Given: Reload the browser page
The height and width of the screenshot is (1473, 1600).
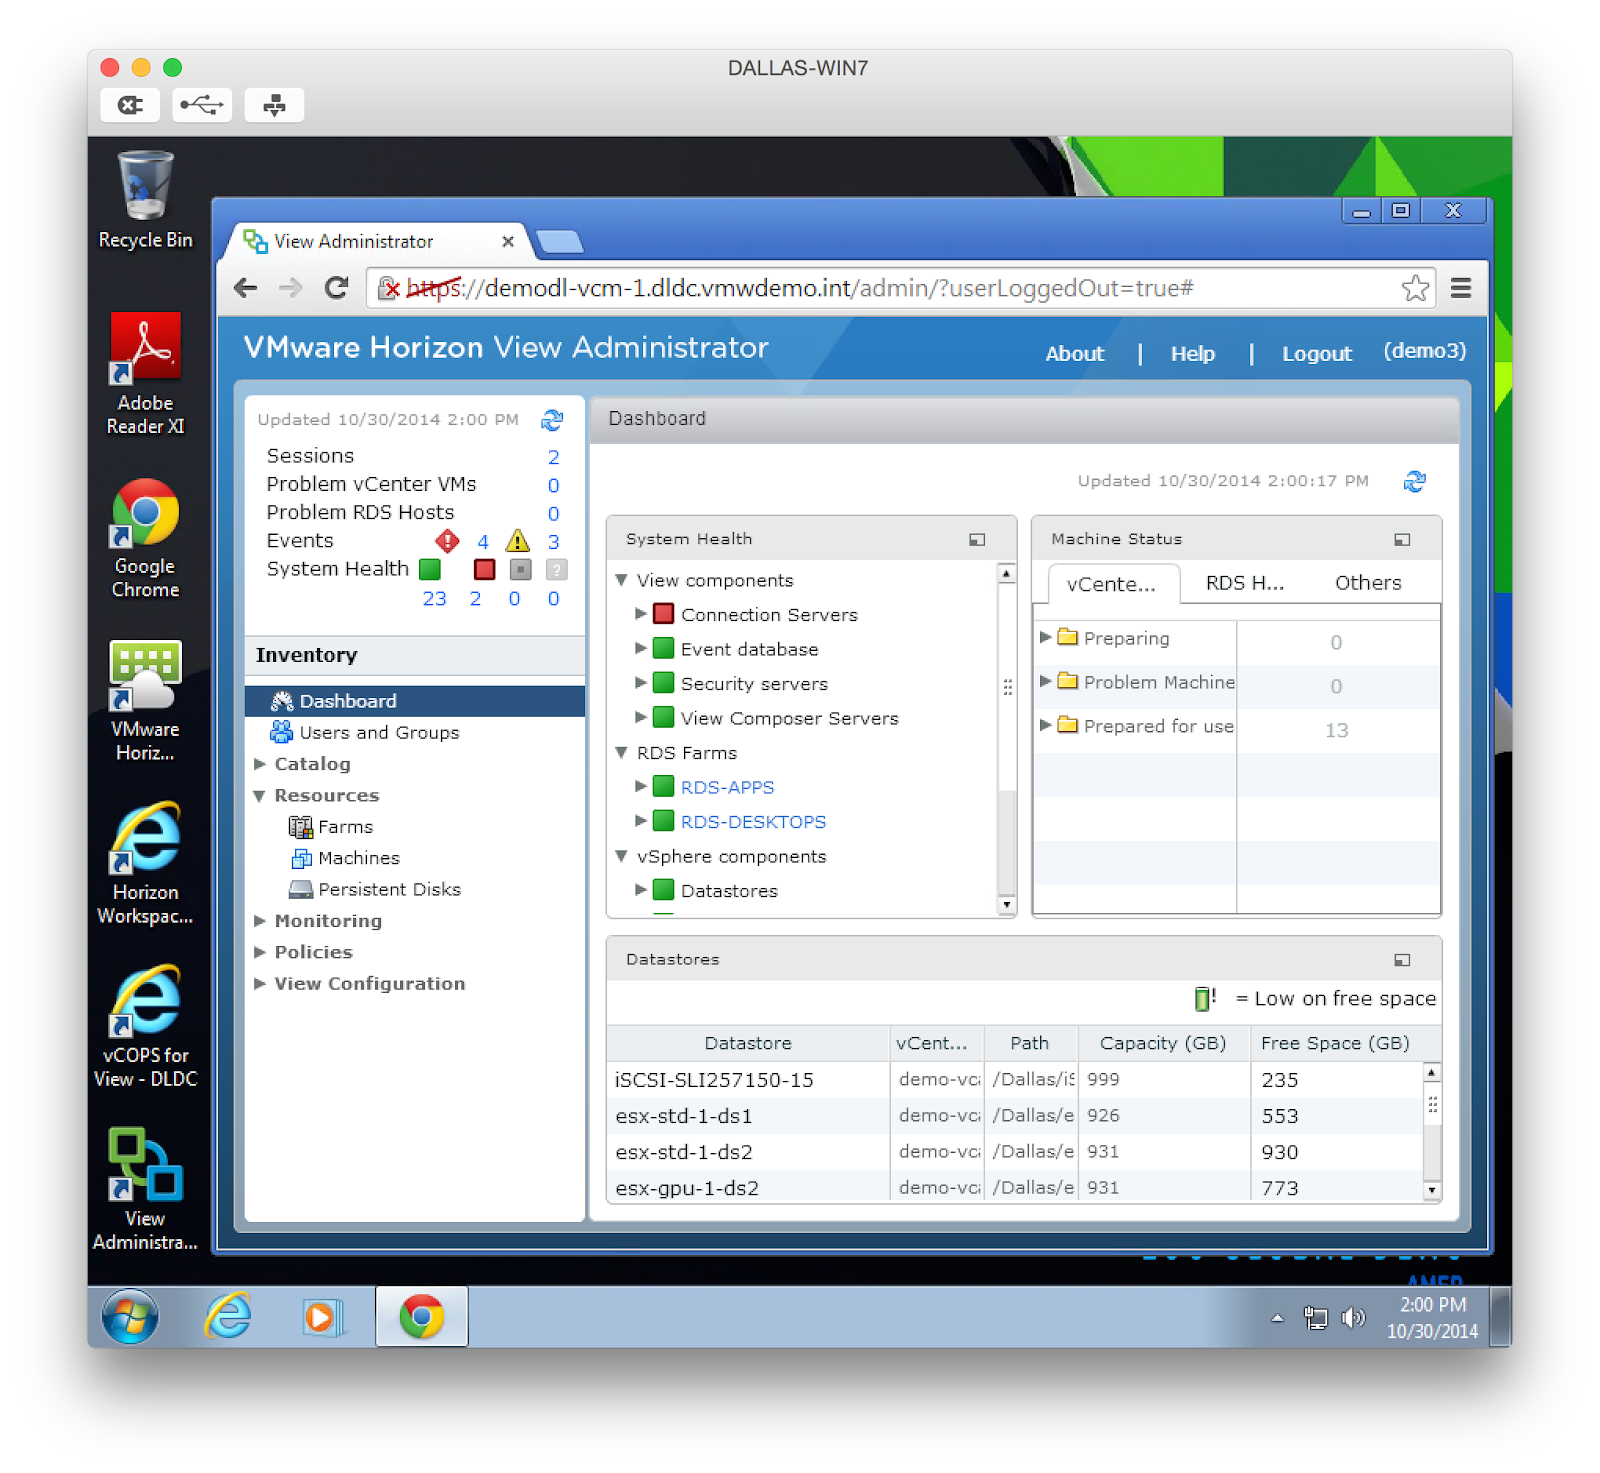Looking at the screenshot, I should tap(337, 288).
